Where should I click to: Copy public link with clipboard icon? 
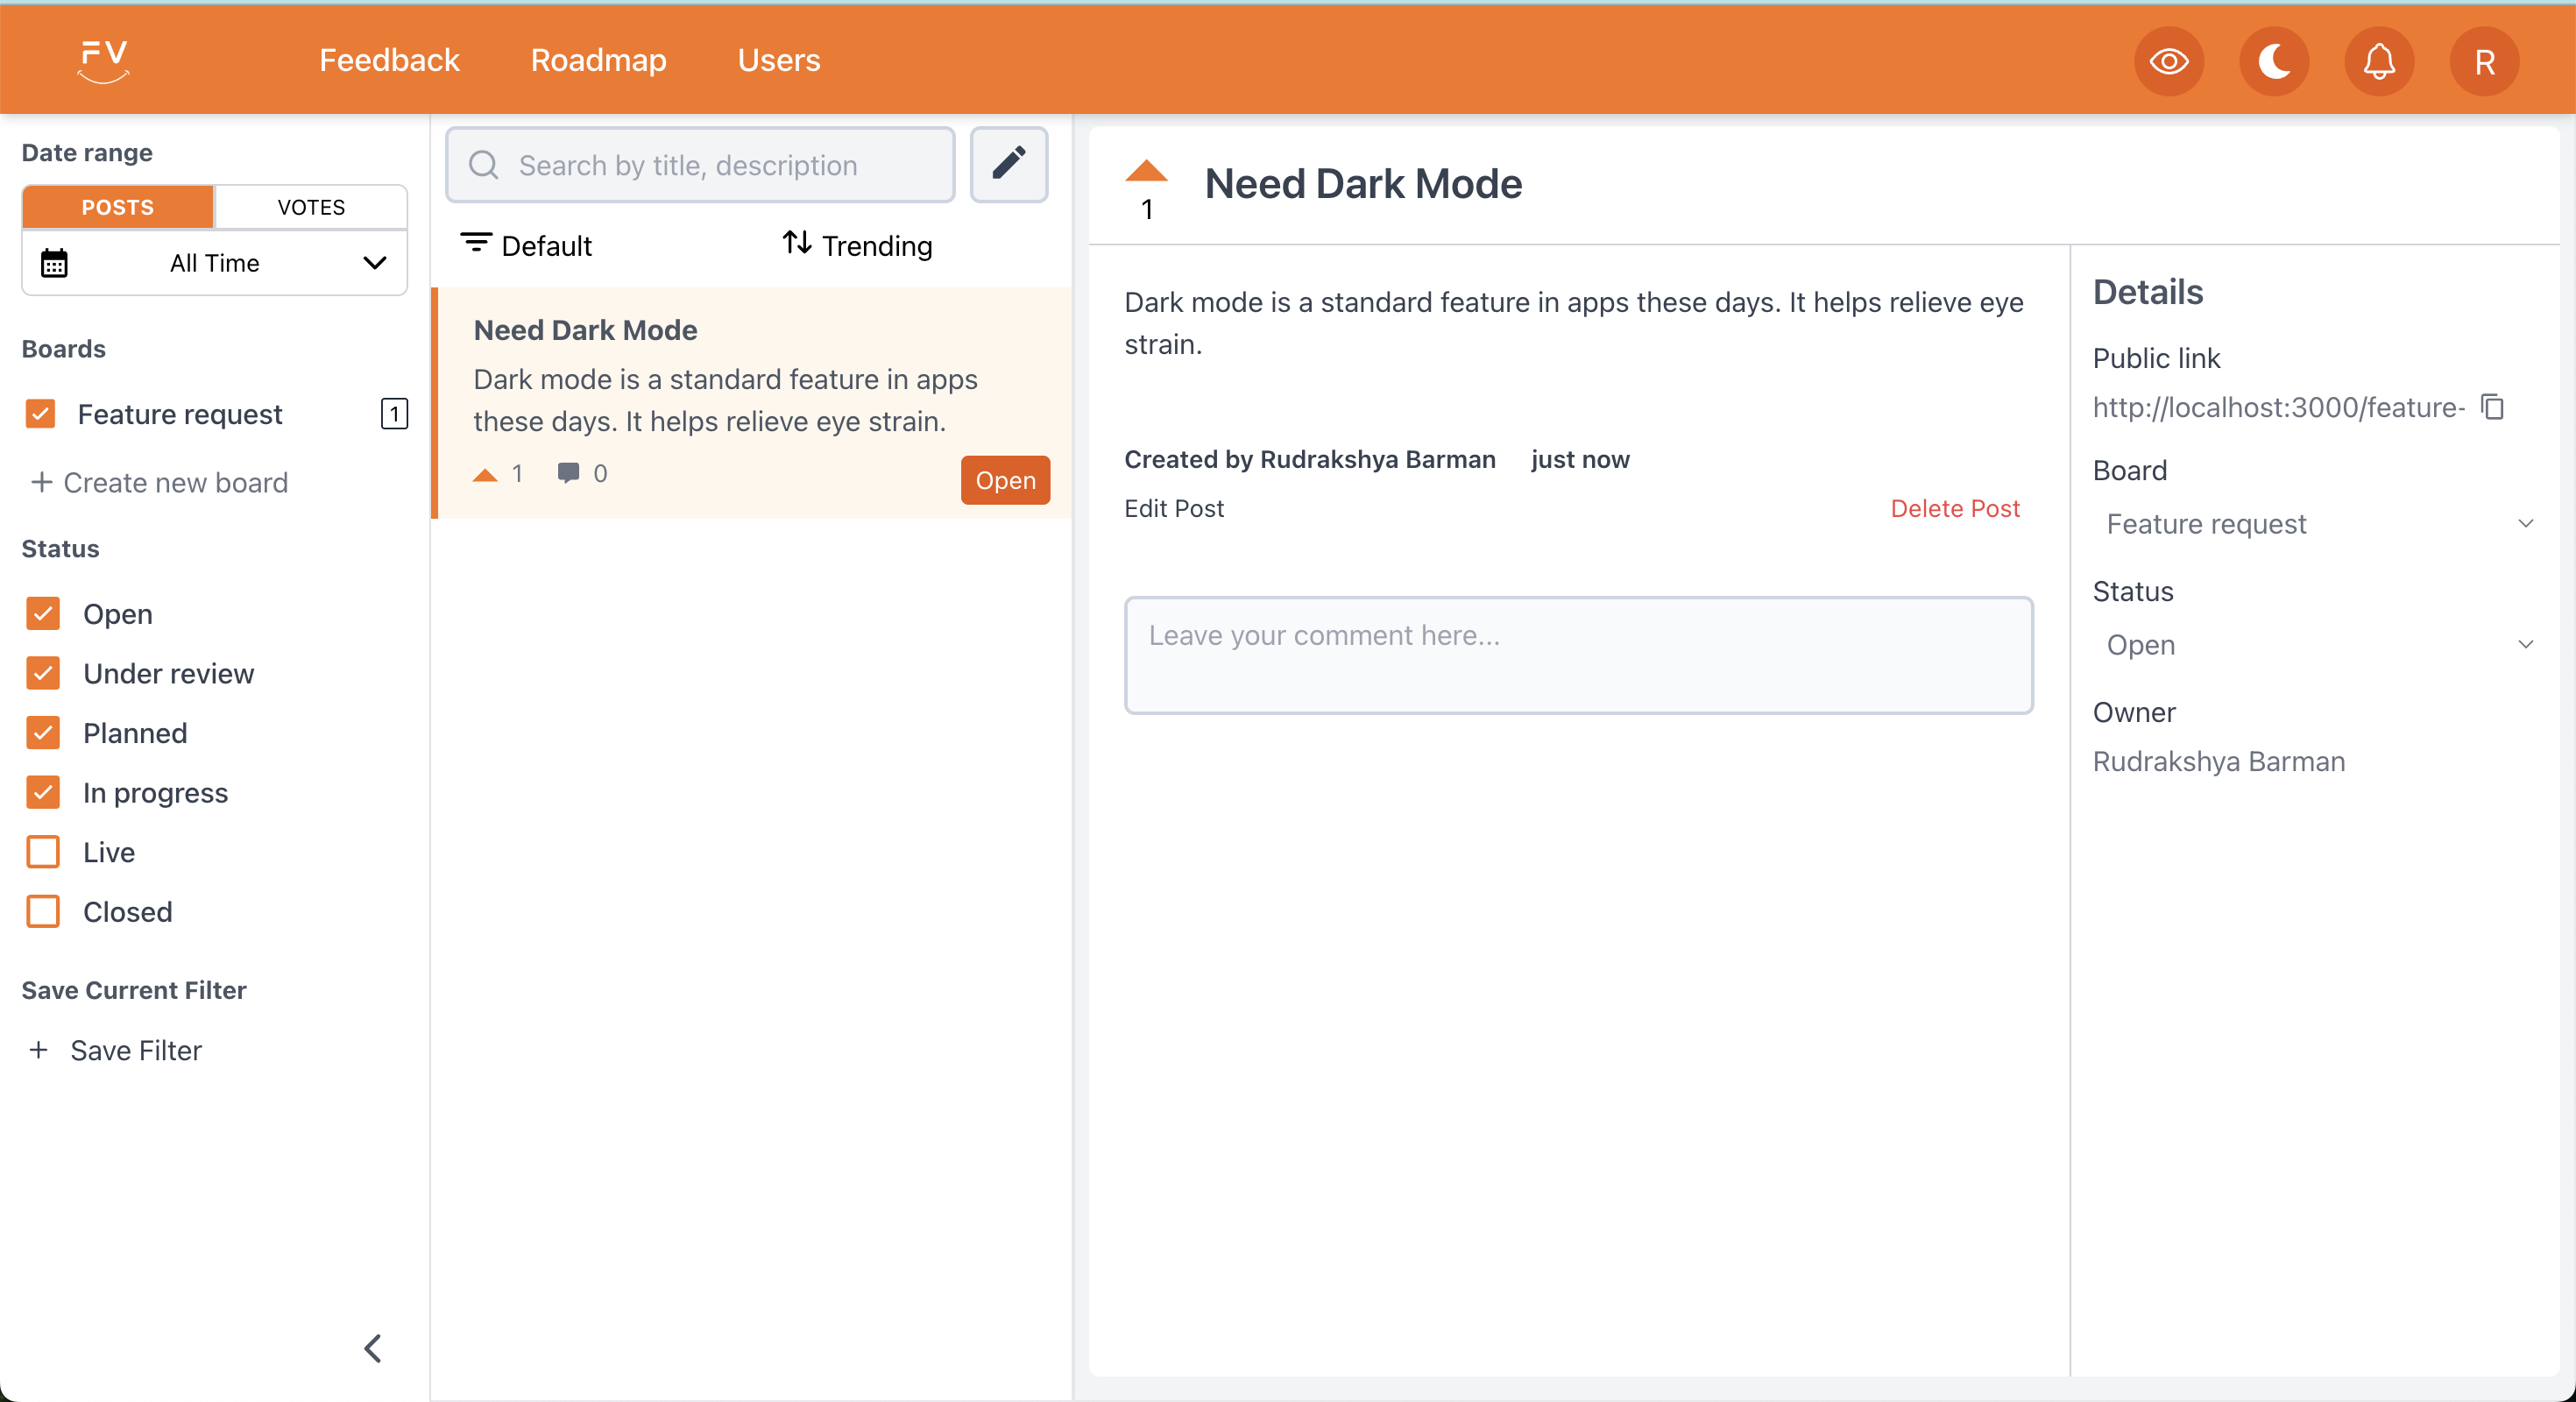(2493, 407)
